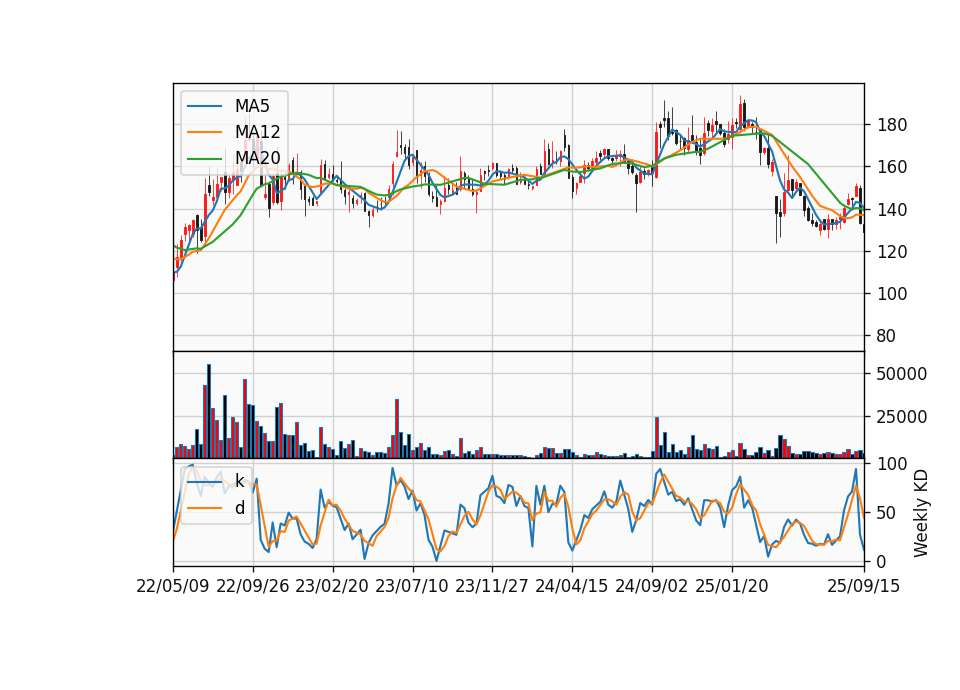This screenshot has width=960, height=690.
Task: Click the 100 price axis label
Action: click(x=891, y=294)
